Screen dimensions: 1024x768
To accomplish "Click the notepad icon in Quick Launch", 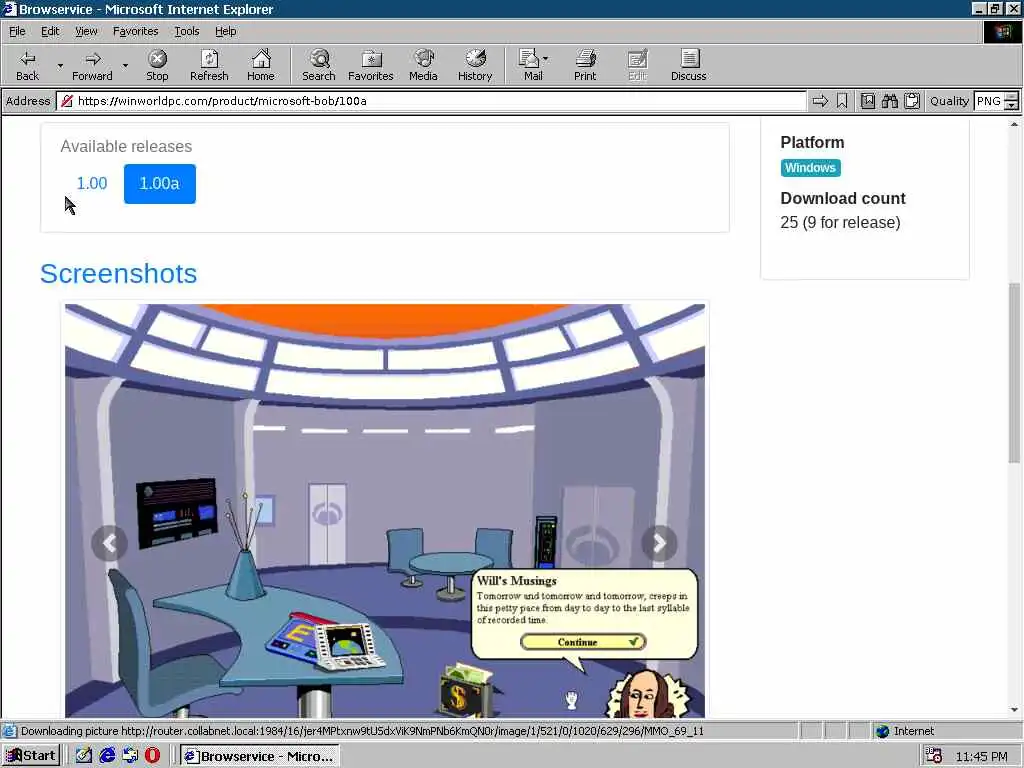I will pos(84,756).
